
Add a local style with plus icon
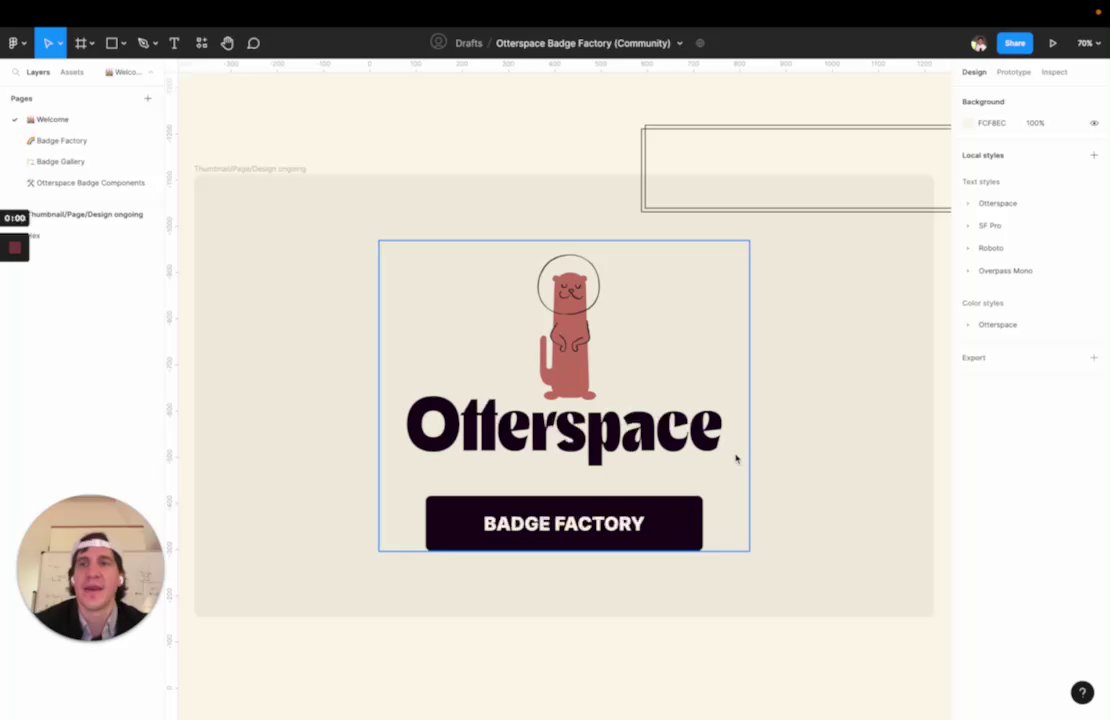[1094, 155]
